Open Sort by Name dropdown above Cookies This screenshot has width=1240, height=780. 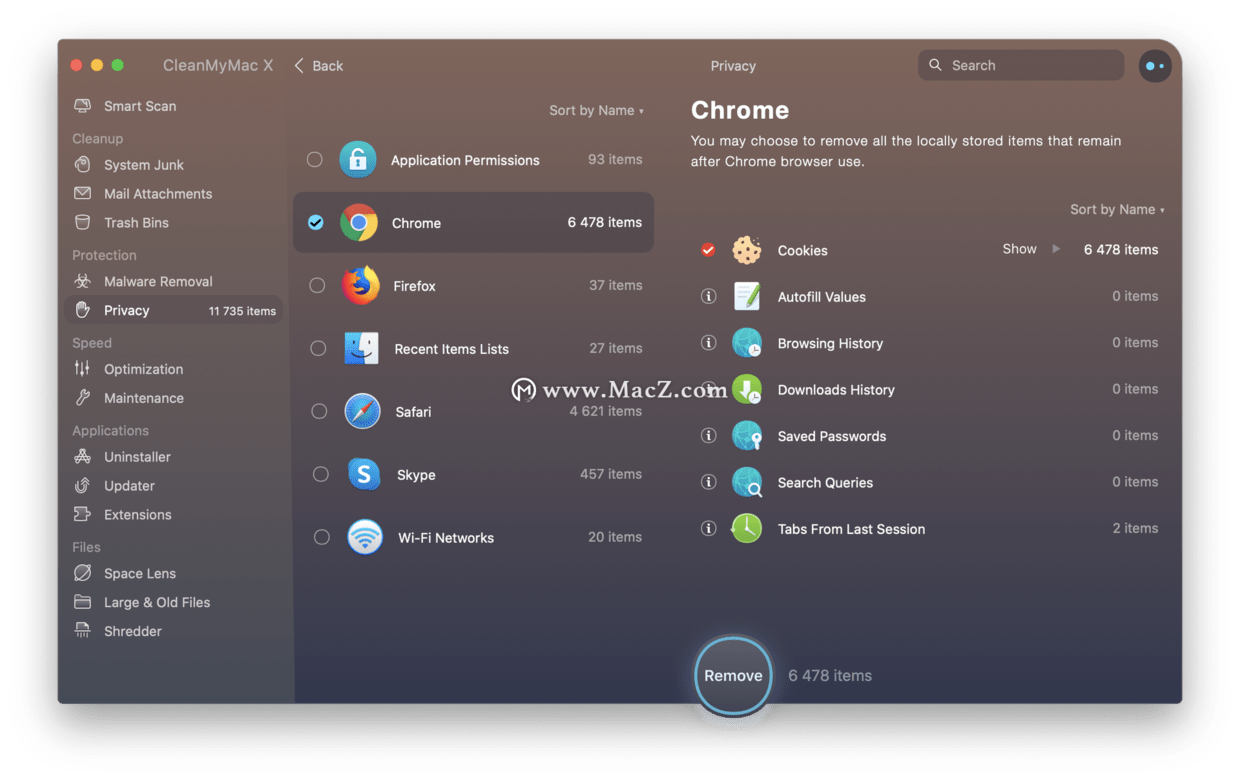point(1117,210)
